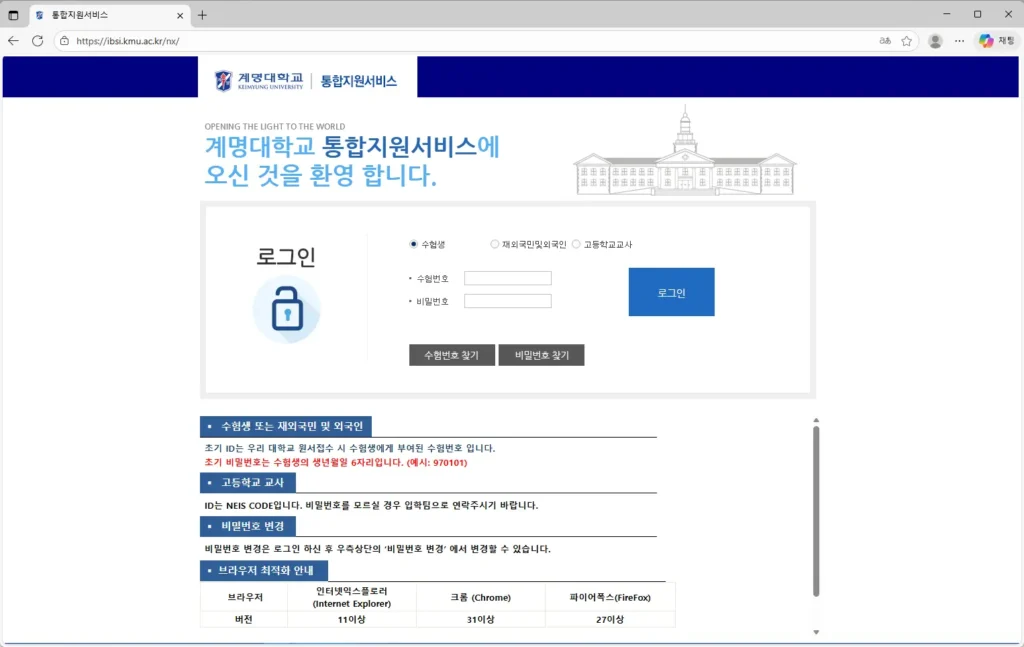The height and width of the screenshot is (647, 1024).
Task: Click the browser back arrow
Action: (13, 41)
